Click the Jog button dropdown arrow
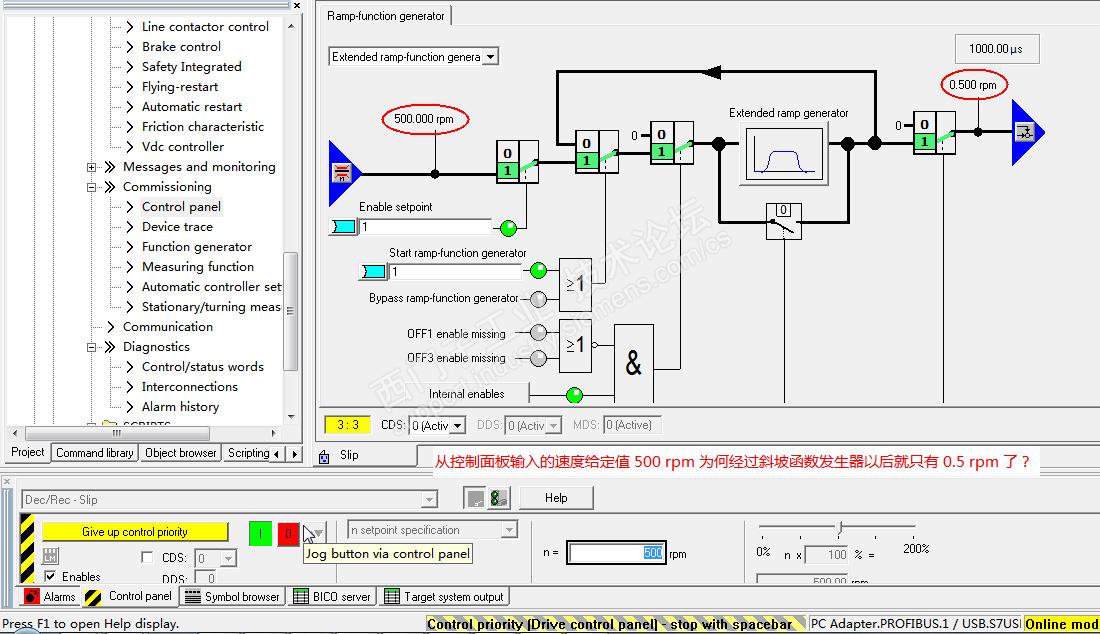This screenshot has width=1100, height=634. (318, 533)
